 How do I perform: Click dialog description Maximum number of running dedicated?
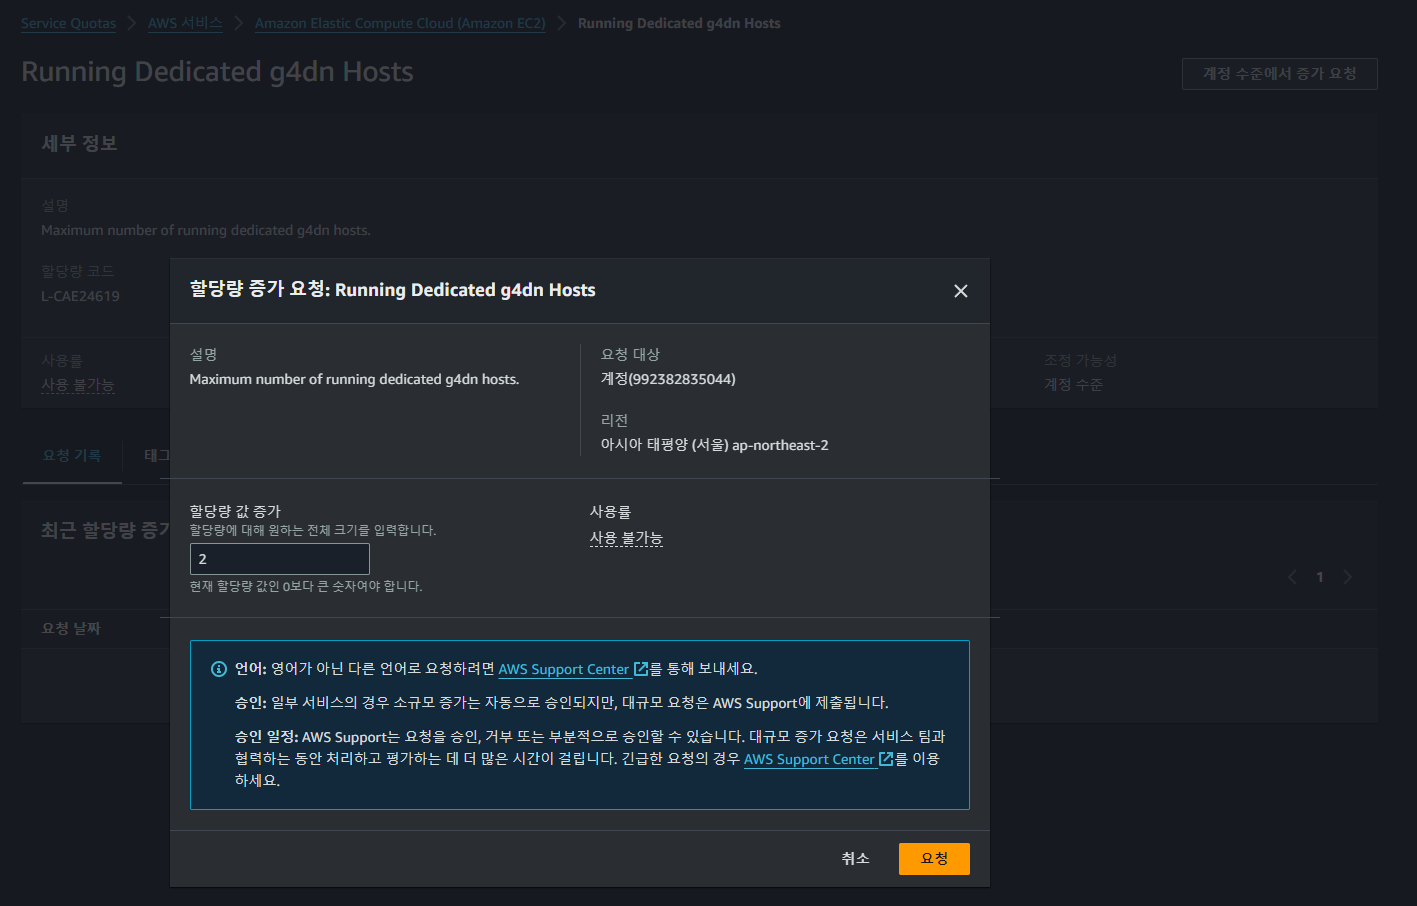coord(354,379)
